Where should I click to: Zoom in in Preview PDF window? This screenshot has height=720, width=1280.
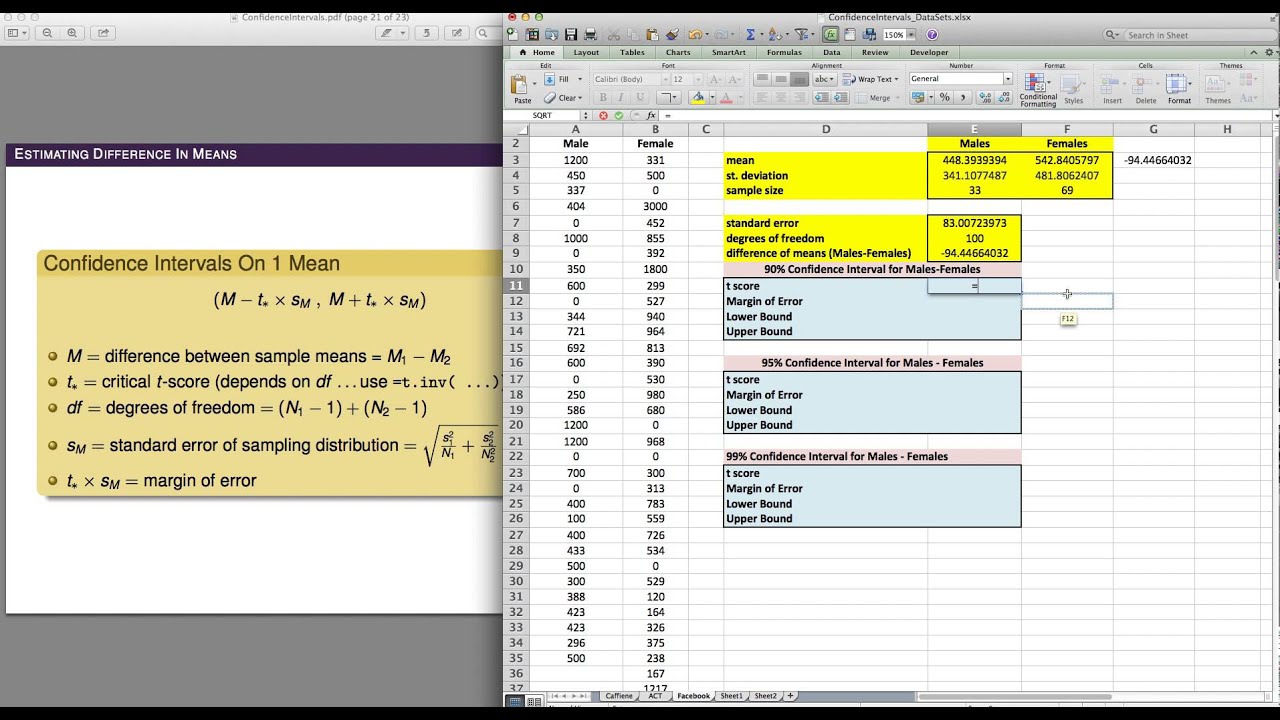72,33
